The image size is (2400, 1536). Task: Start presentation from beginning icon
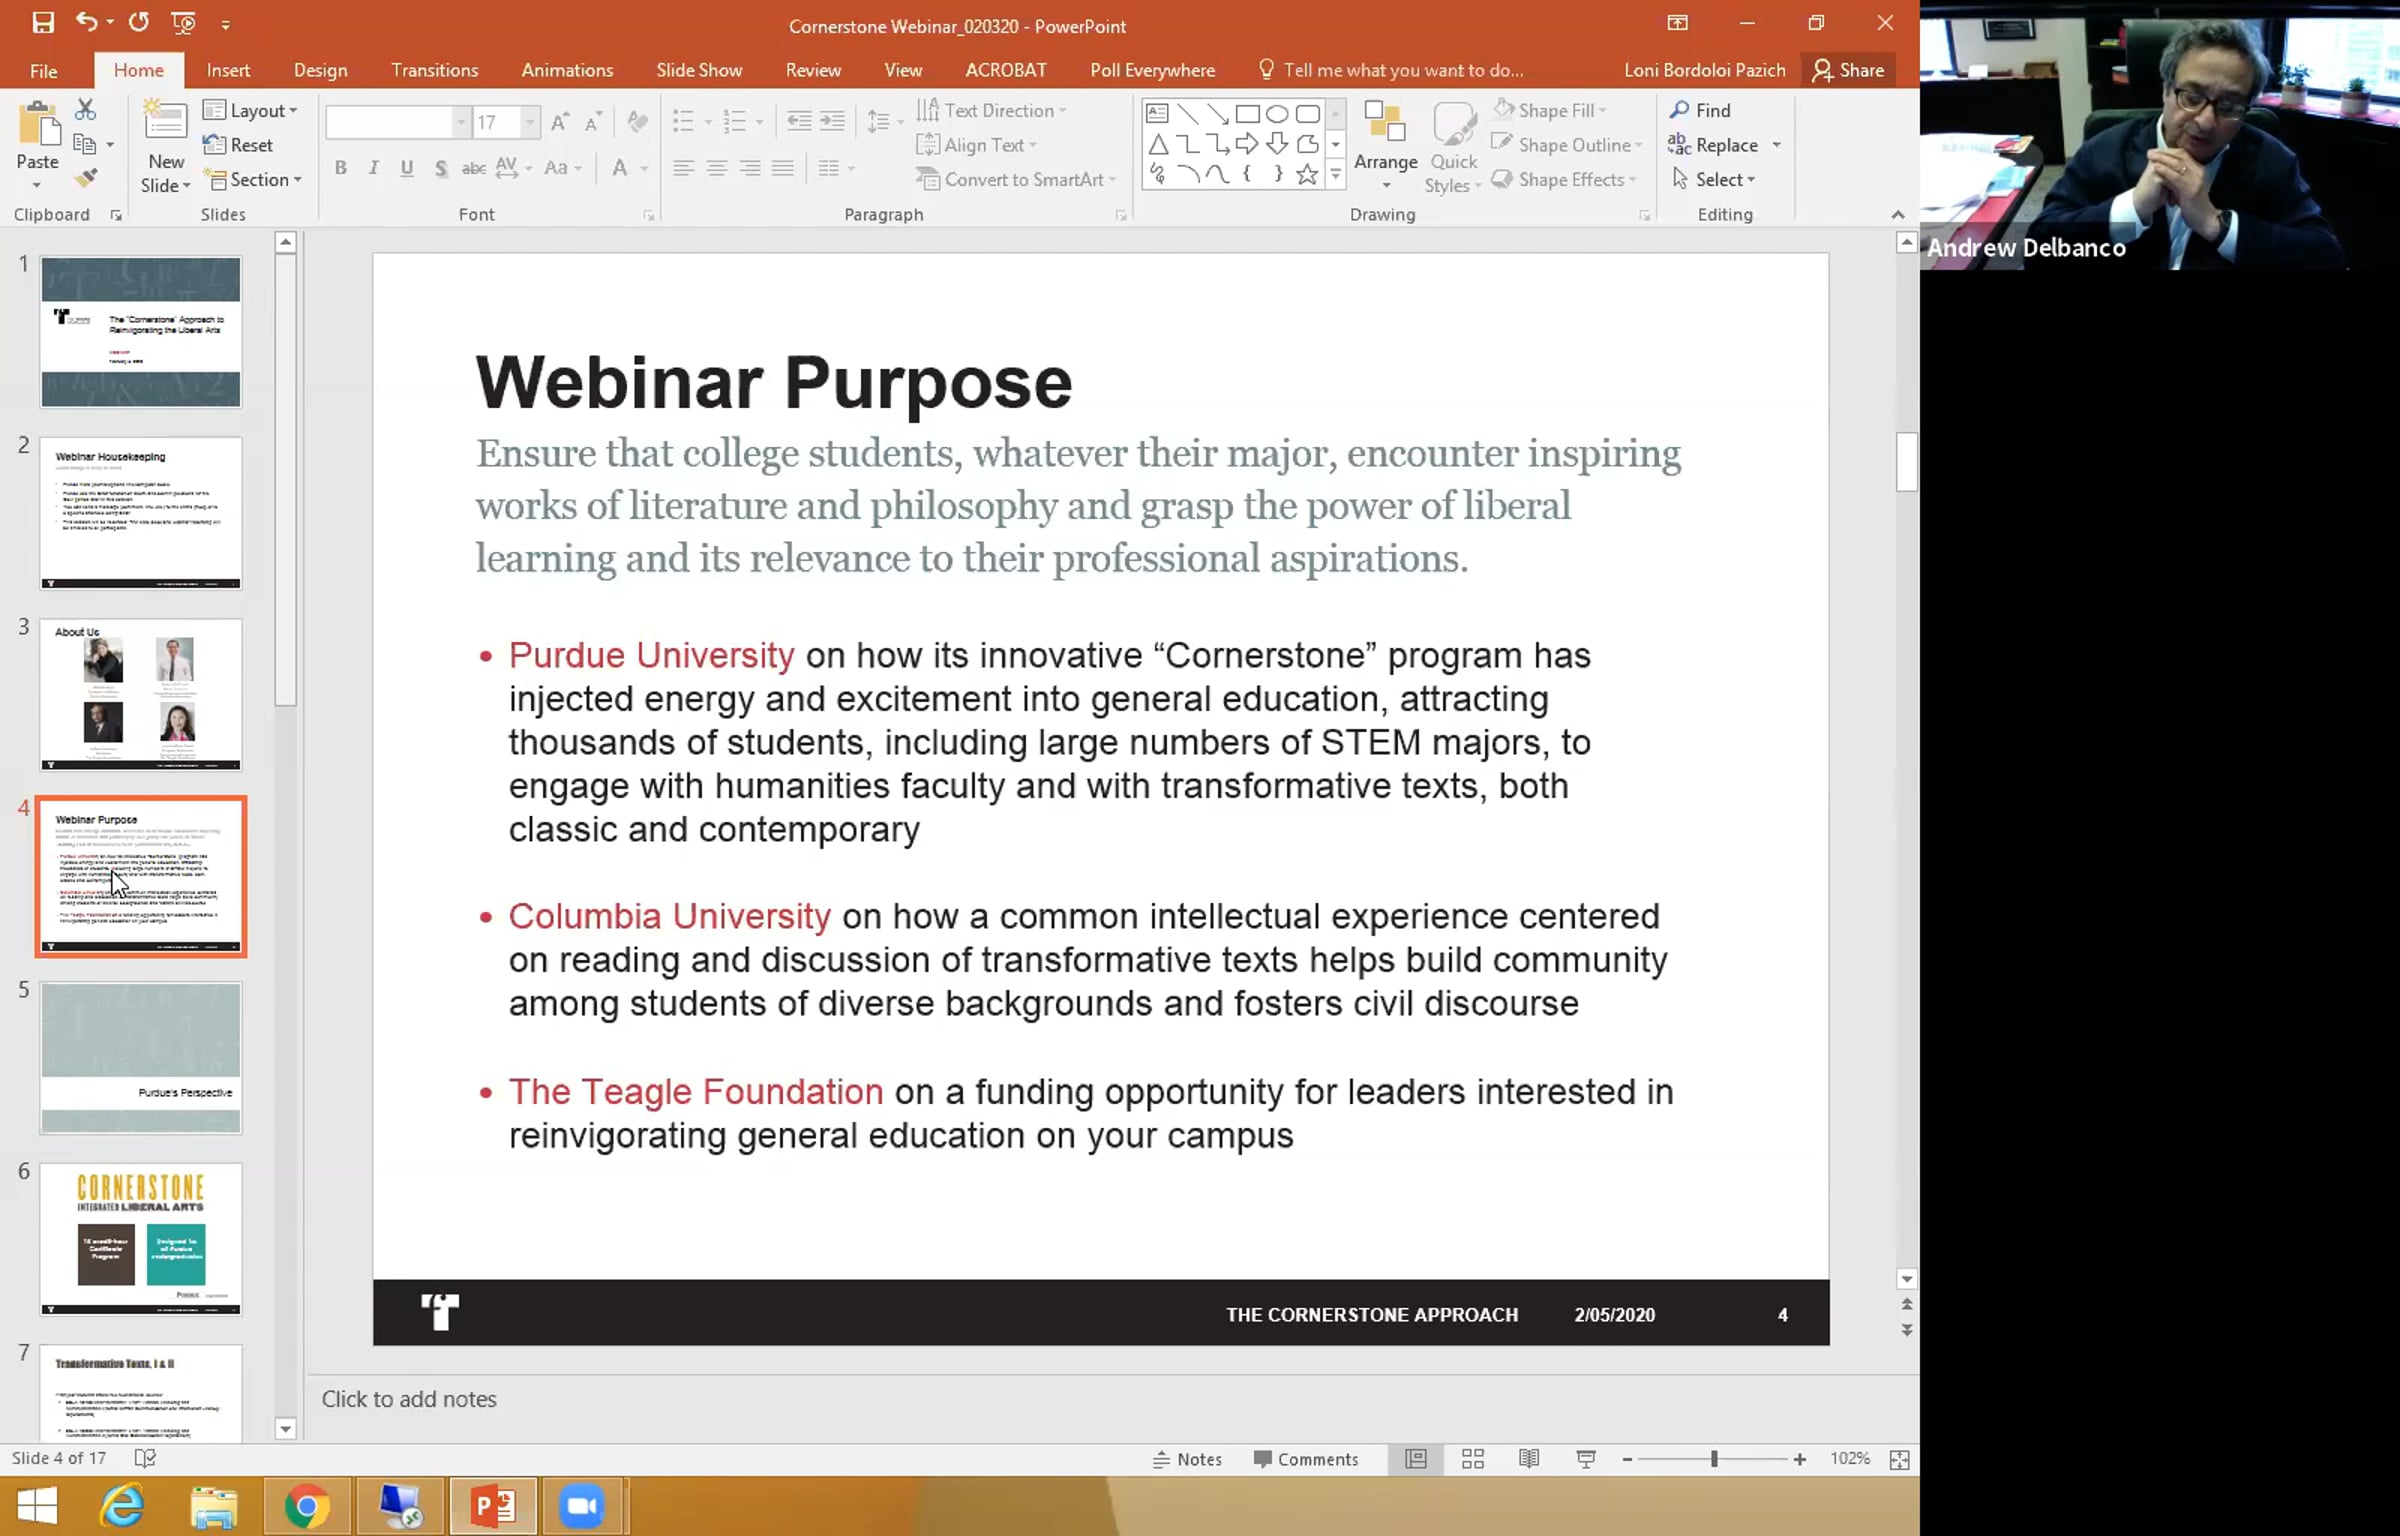[x=183, y=23]
